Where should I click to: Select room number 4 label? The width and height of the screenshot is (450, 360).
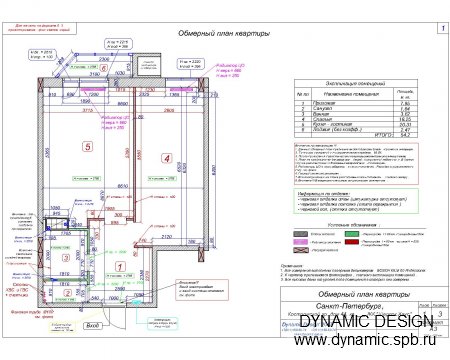click(x=167, y=158)
